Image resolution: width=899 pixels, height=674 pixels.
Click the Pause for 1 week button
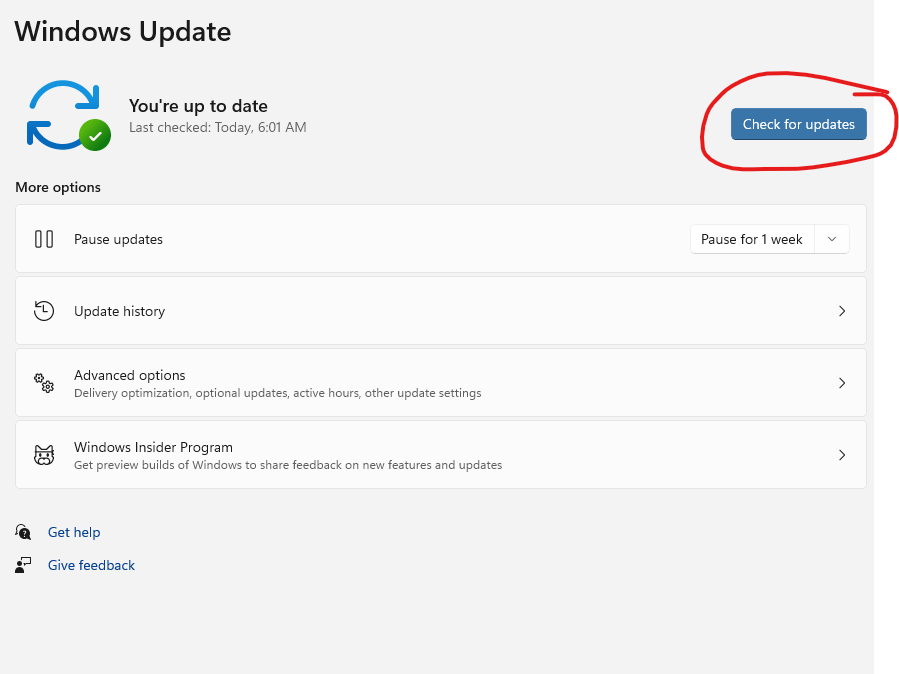click(752, 239)
